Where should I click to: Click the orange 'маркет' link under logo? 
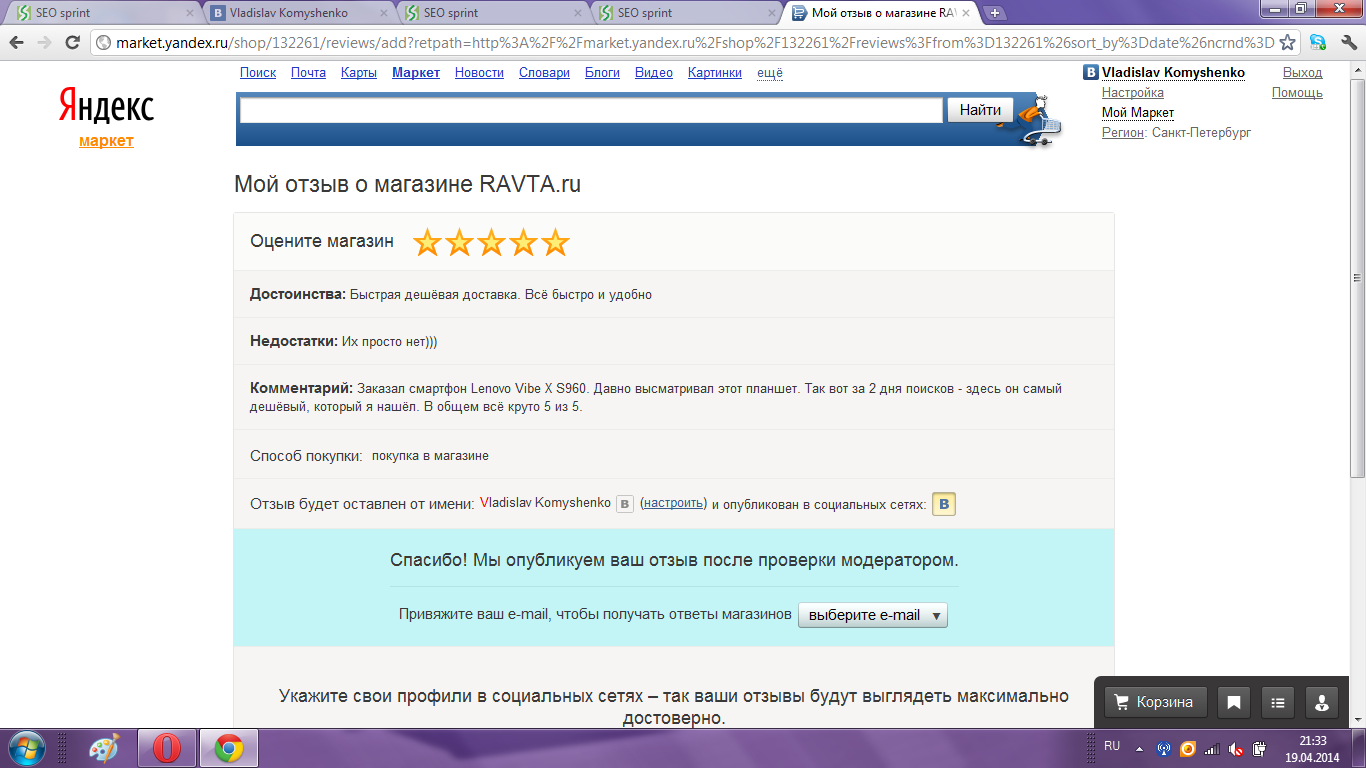tap(106, 141)
